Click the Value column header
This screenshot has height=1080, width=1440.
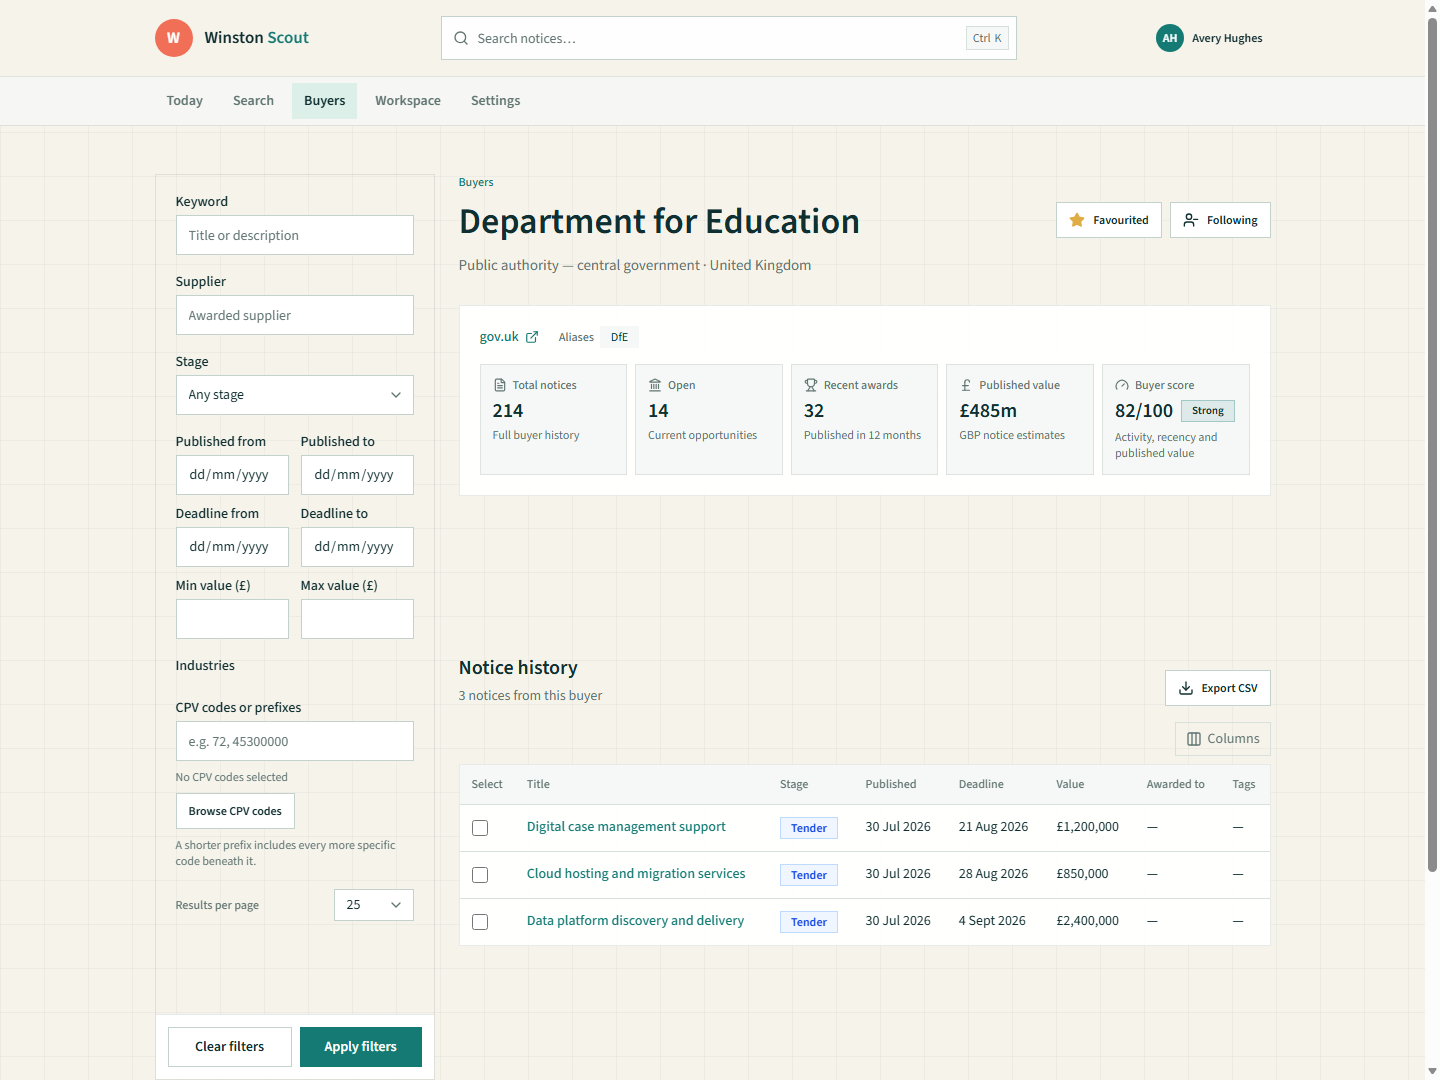pos(1070,784)
